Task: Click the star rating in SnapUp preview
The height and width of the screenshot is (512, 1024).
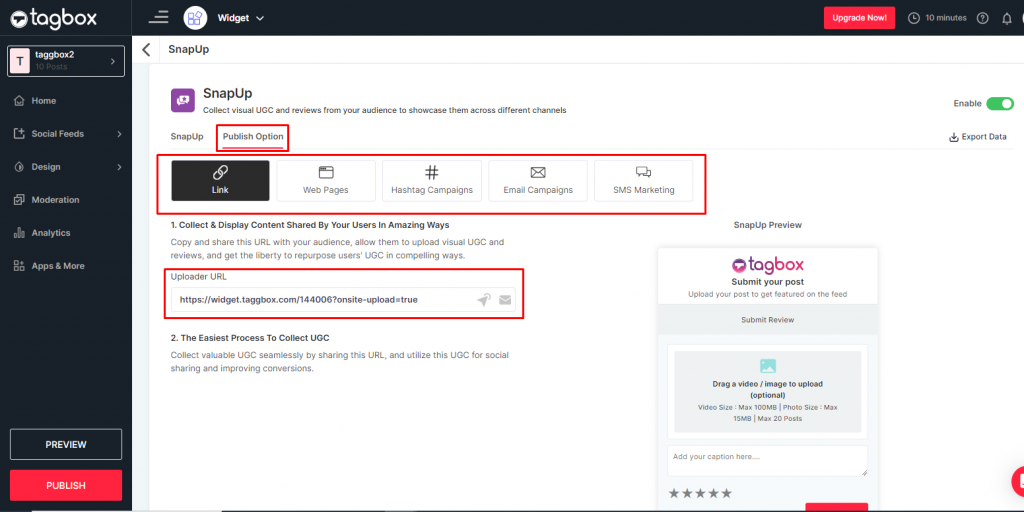Action: point(700,493)
